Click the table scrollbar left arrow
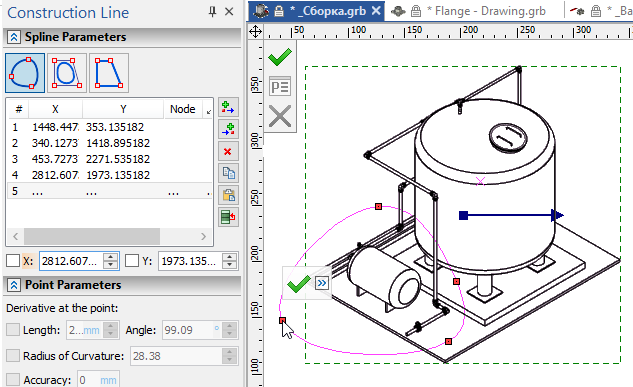The width and height of the screenshot is (633, 387). [x=15, y=236]
